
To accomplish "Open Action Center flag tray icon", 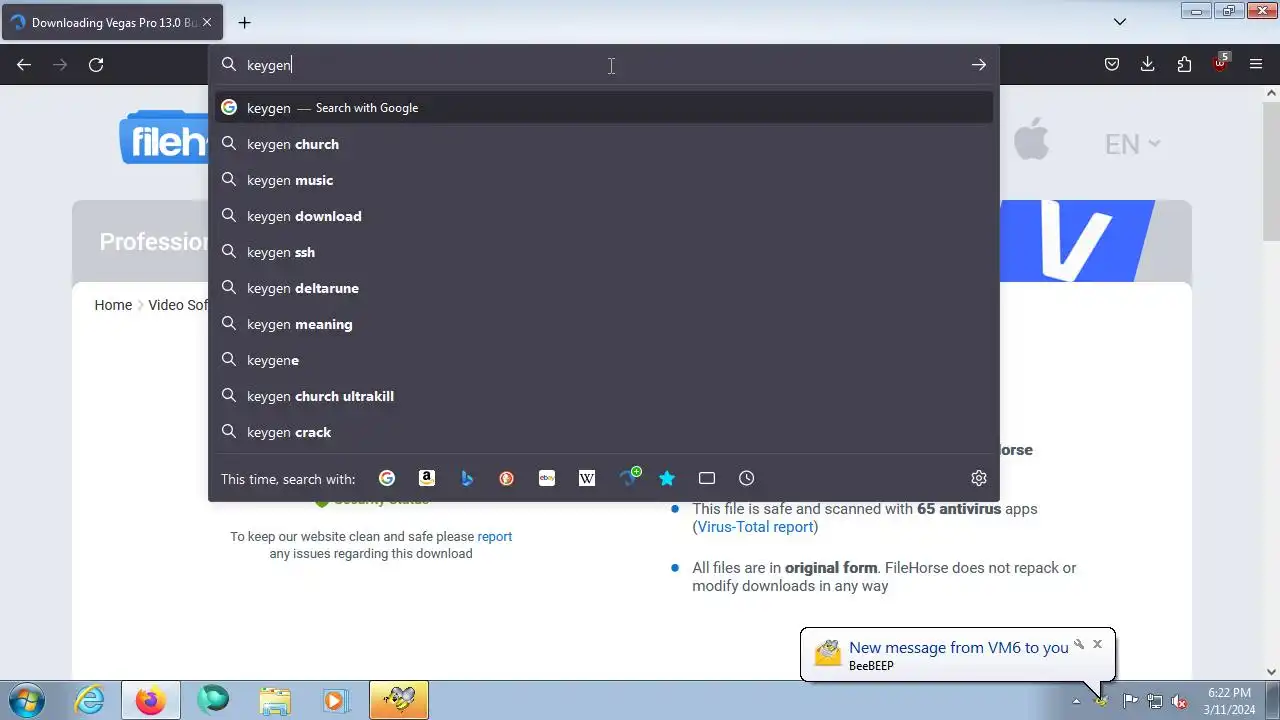I will pos(1130,701).
